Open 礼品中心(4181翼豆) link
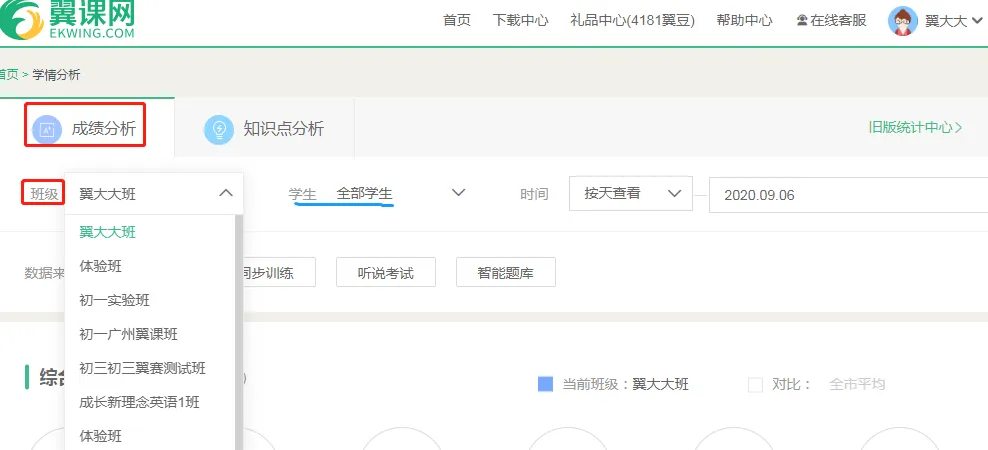Image resolution: width=988 pixels, height=450 pixels. 632,20
